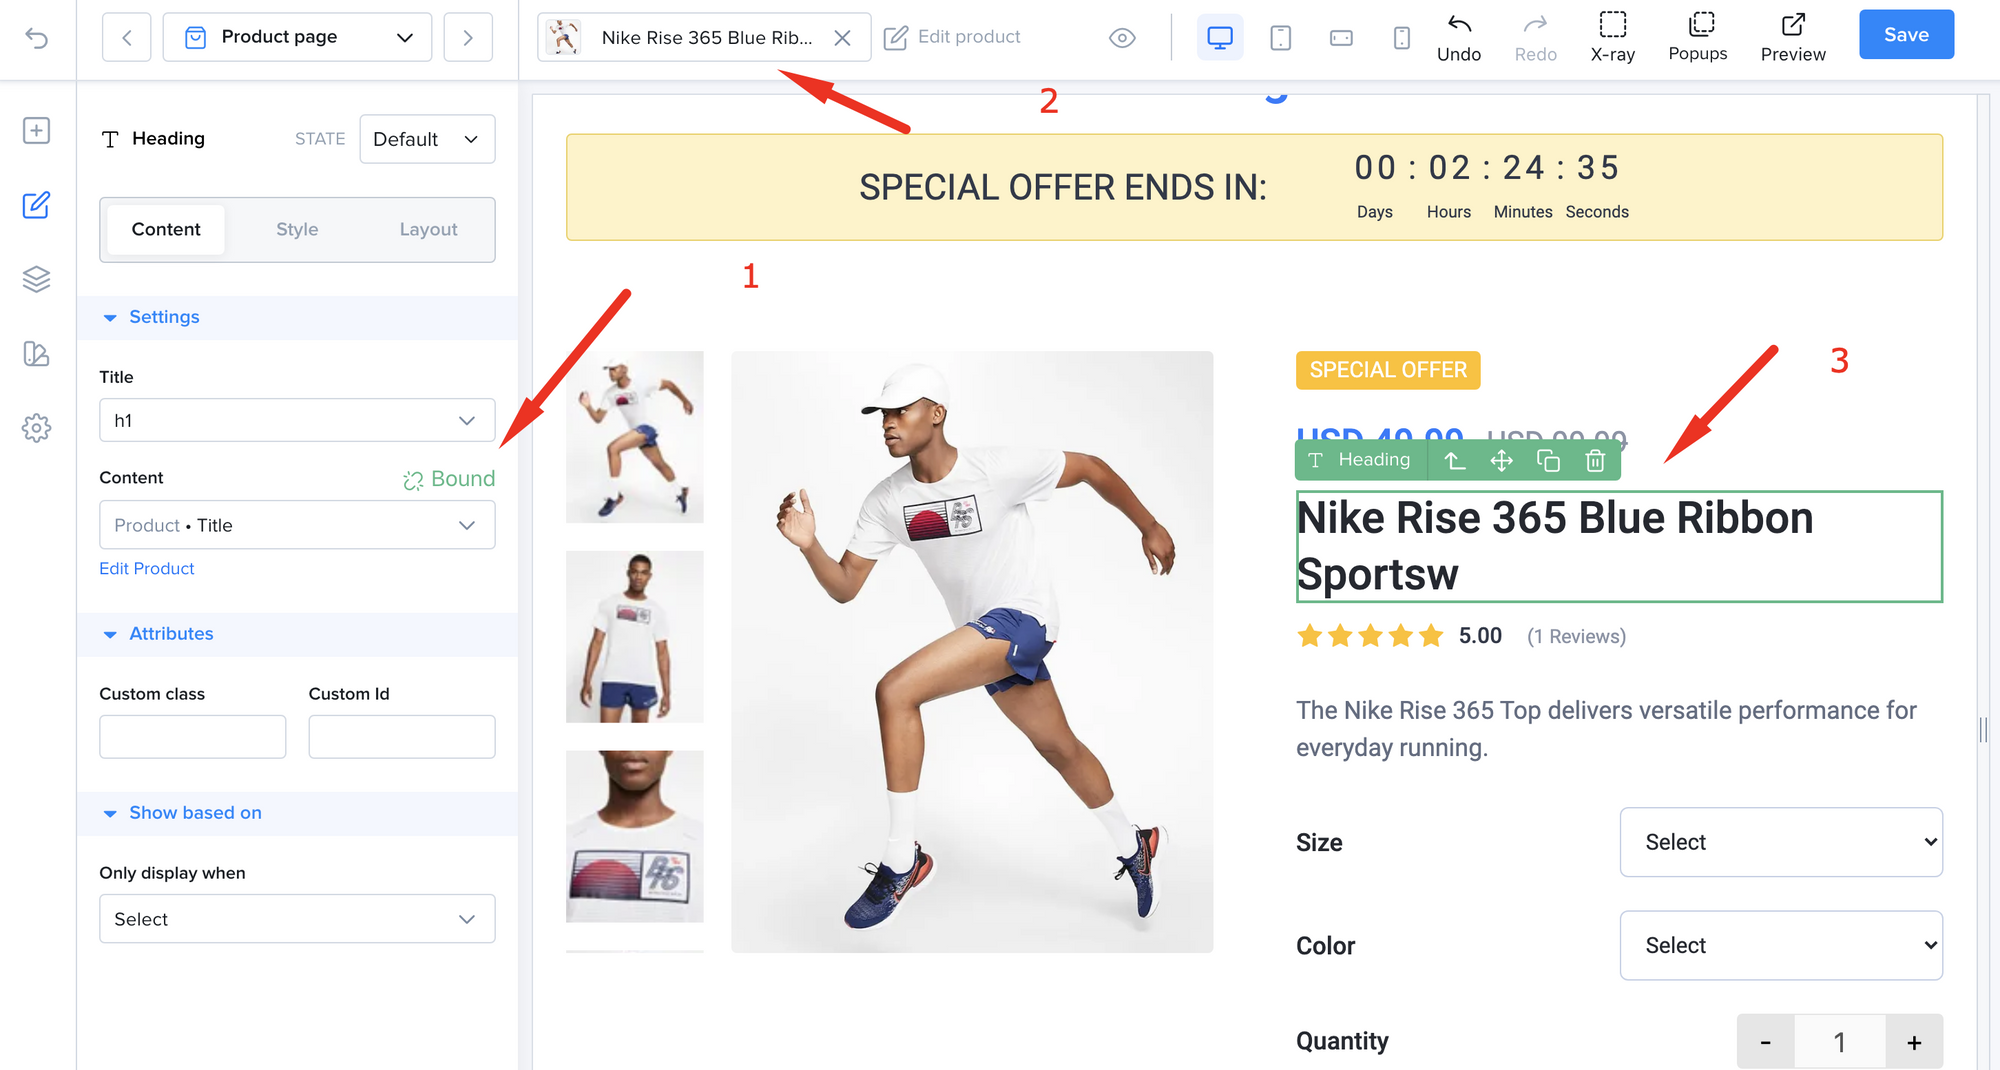This screenshot has width=2000, height=1070.
Task: Click the main product image
Action: pyautogui.click(x=972, y=652)
